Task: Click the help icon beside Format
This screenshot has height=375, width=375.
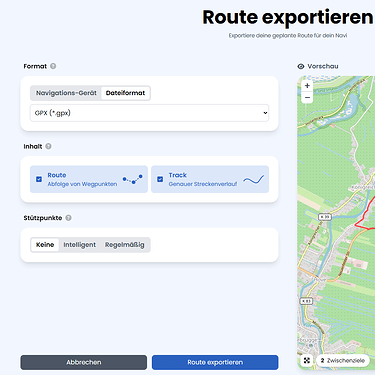Action: pyautogui.click(x=53, y=66)
